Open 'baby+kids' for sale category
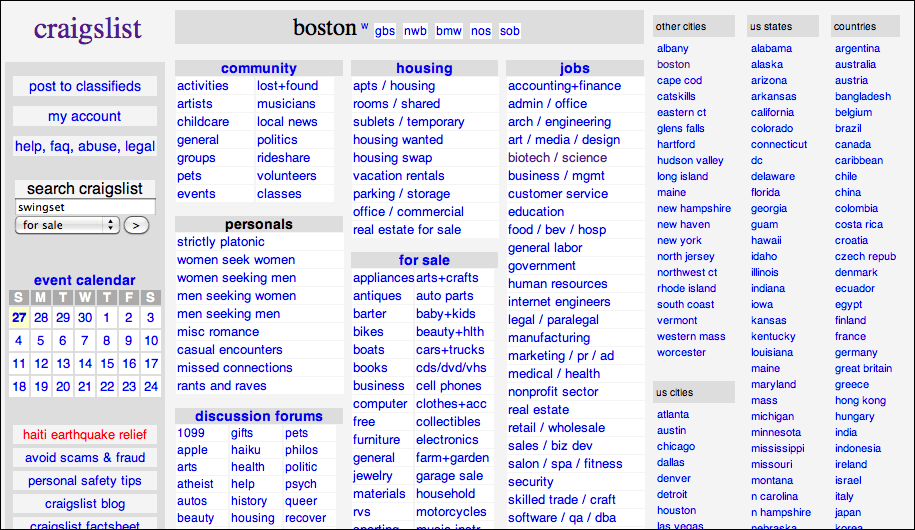 [446, 313]
